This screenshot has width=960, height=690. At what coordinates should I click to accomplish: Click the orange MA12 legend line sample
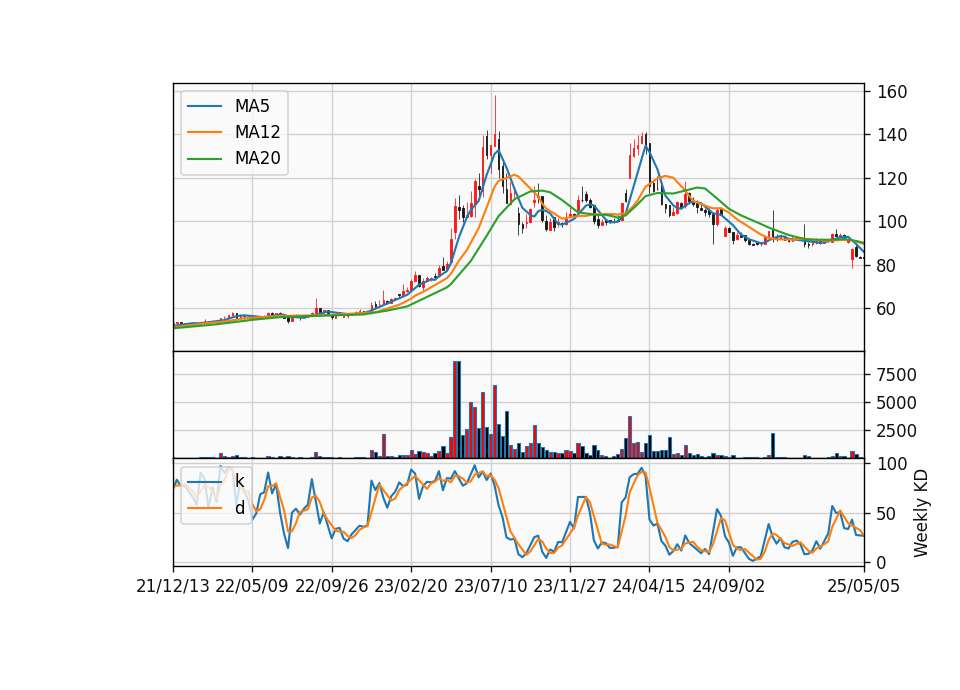pos(204,132)
